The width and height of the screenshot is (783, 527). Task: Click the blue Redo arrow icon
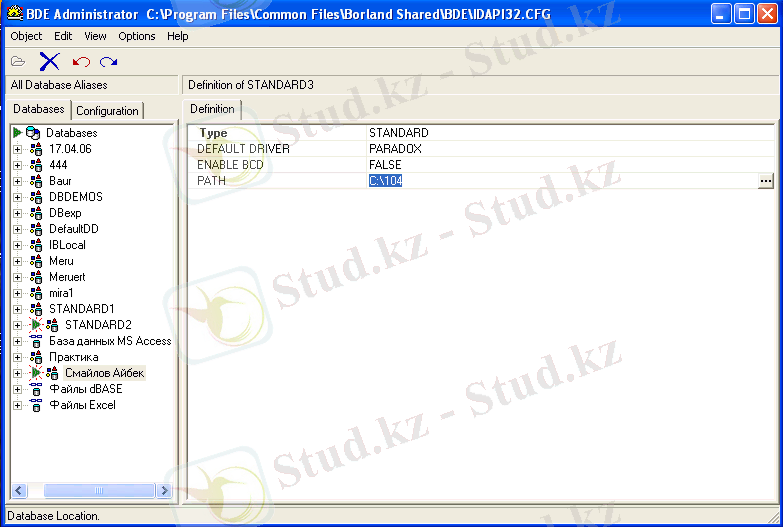108,61
